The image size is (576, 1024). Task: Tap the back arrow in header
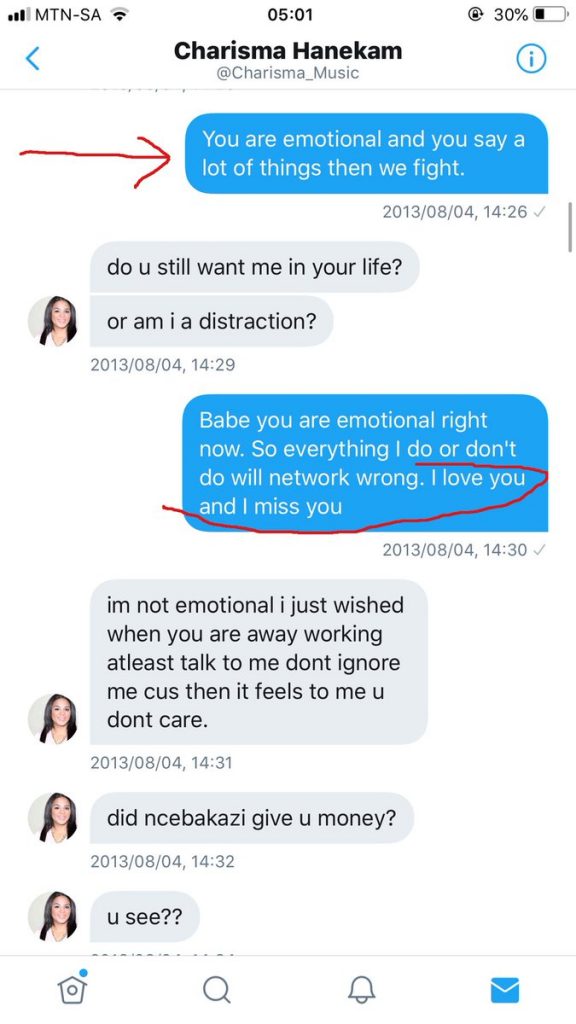tap(33, 59)
